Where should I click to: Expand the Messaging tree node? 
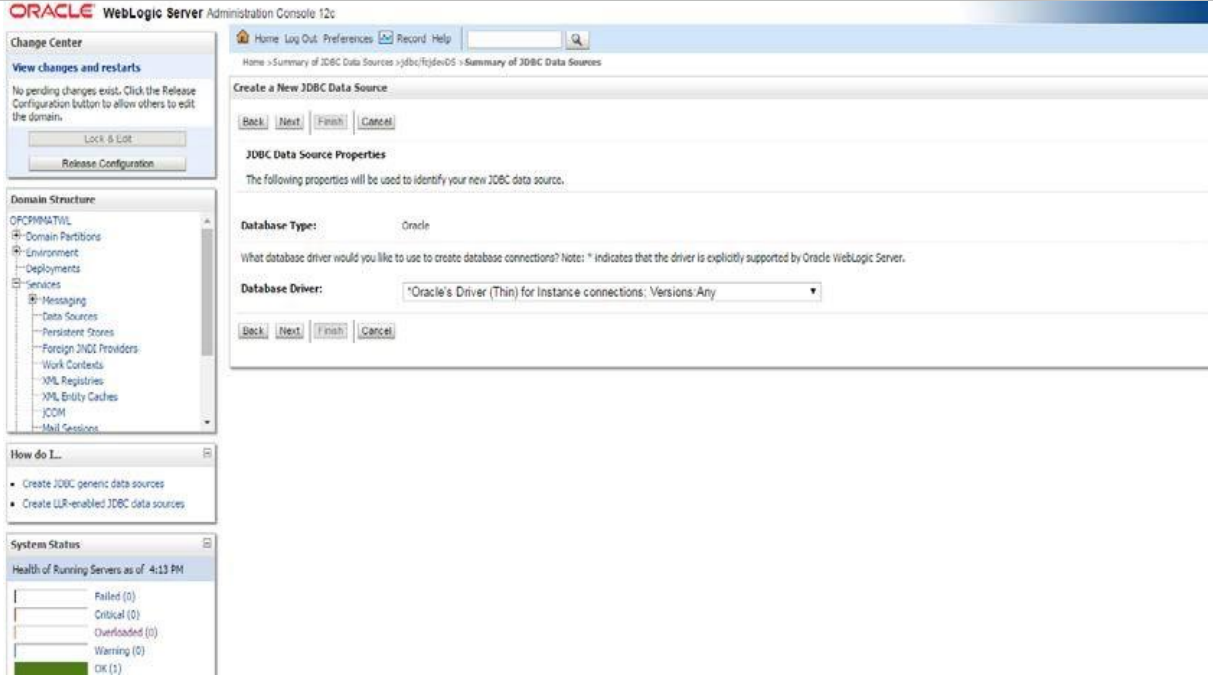point(34,300)
